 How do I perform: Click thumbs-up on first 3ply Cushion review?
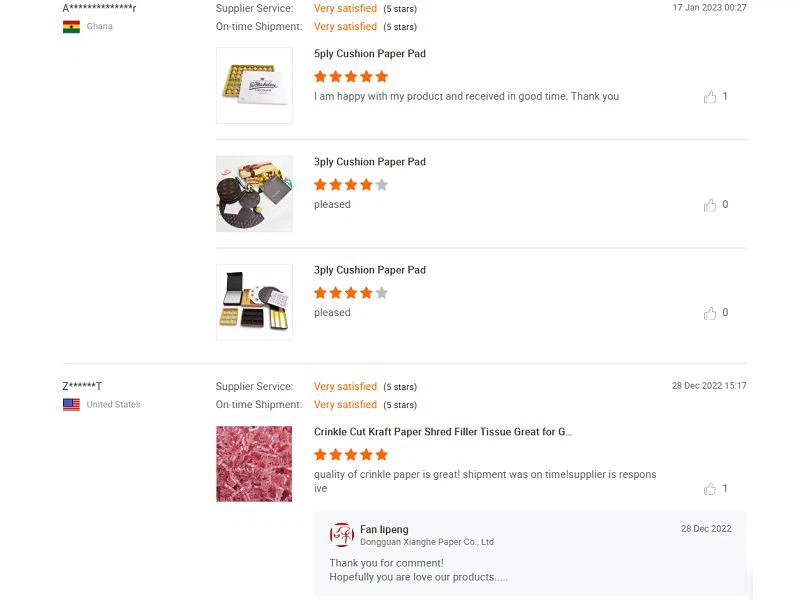pyautogui.click(x=710, y=205)
